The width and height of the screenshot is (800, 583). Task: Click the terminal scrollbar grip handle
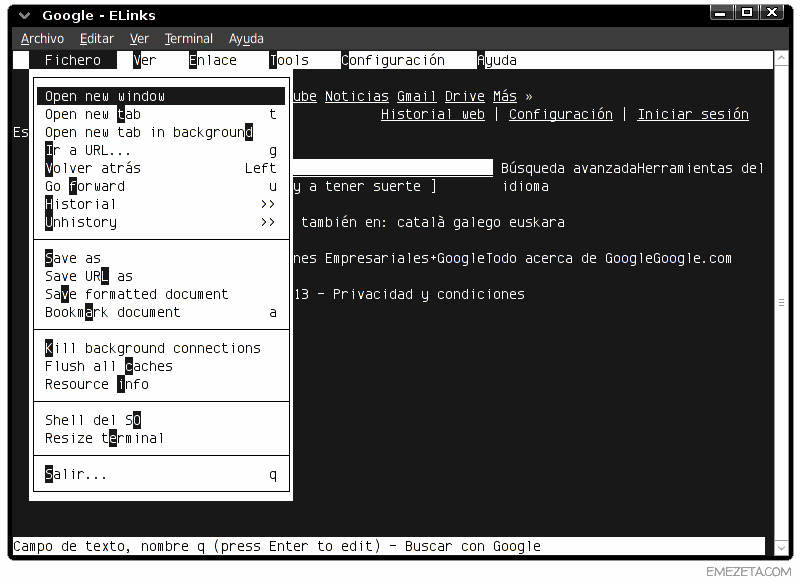coord(781,302)
